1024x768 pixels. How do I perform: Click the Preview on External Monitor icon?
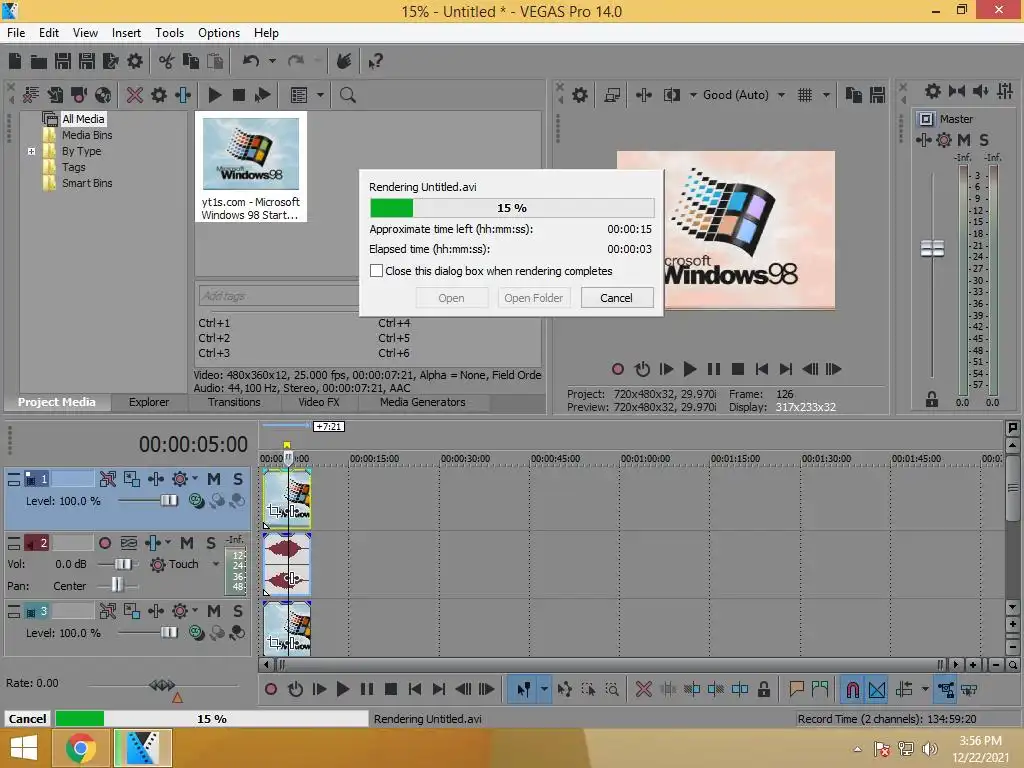[612, 95]
